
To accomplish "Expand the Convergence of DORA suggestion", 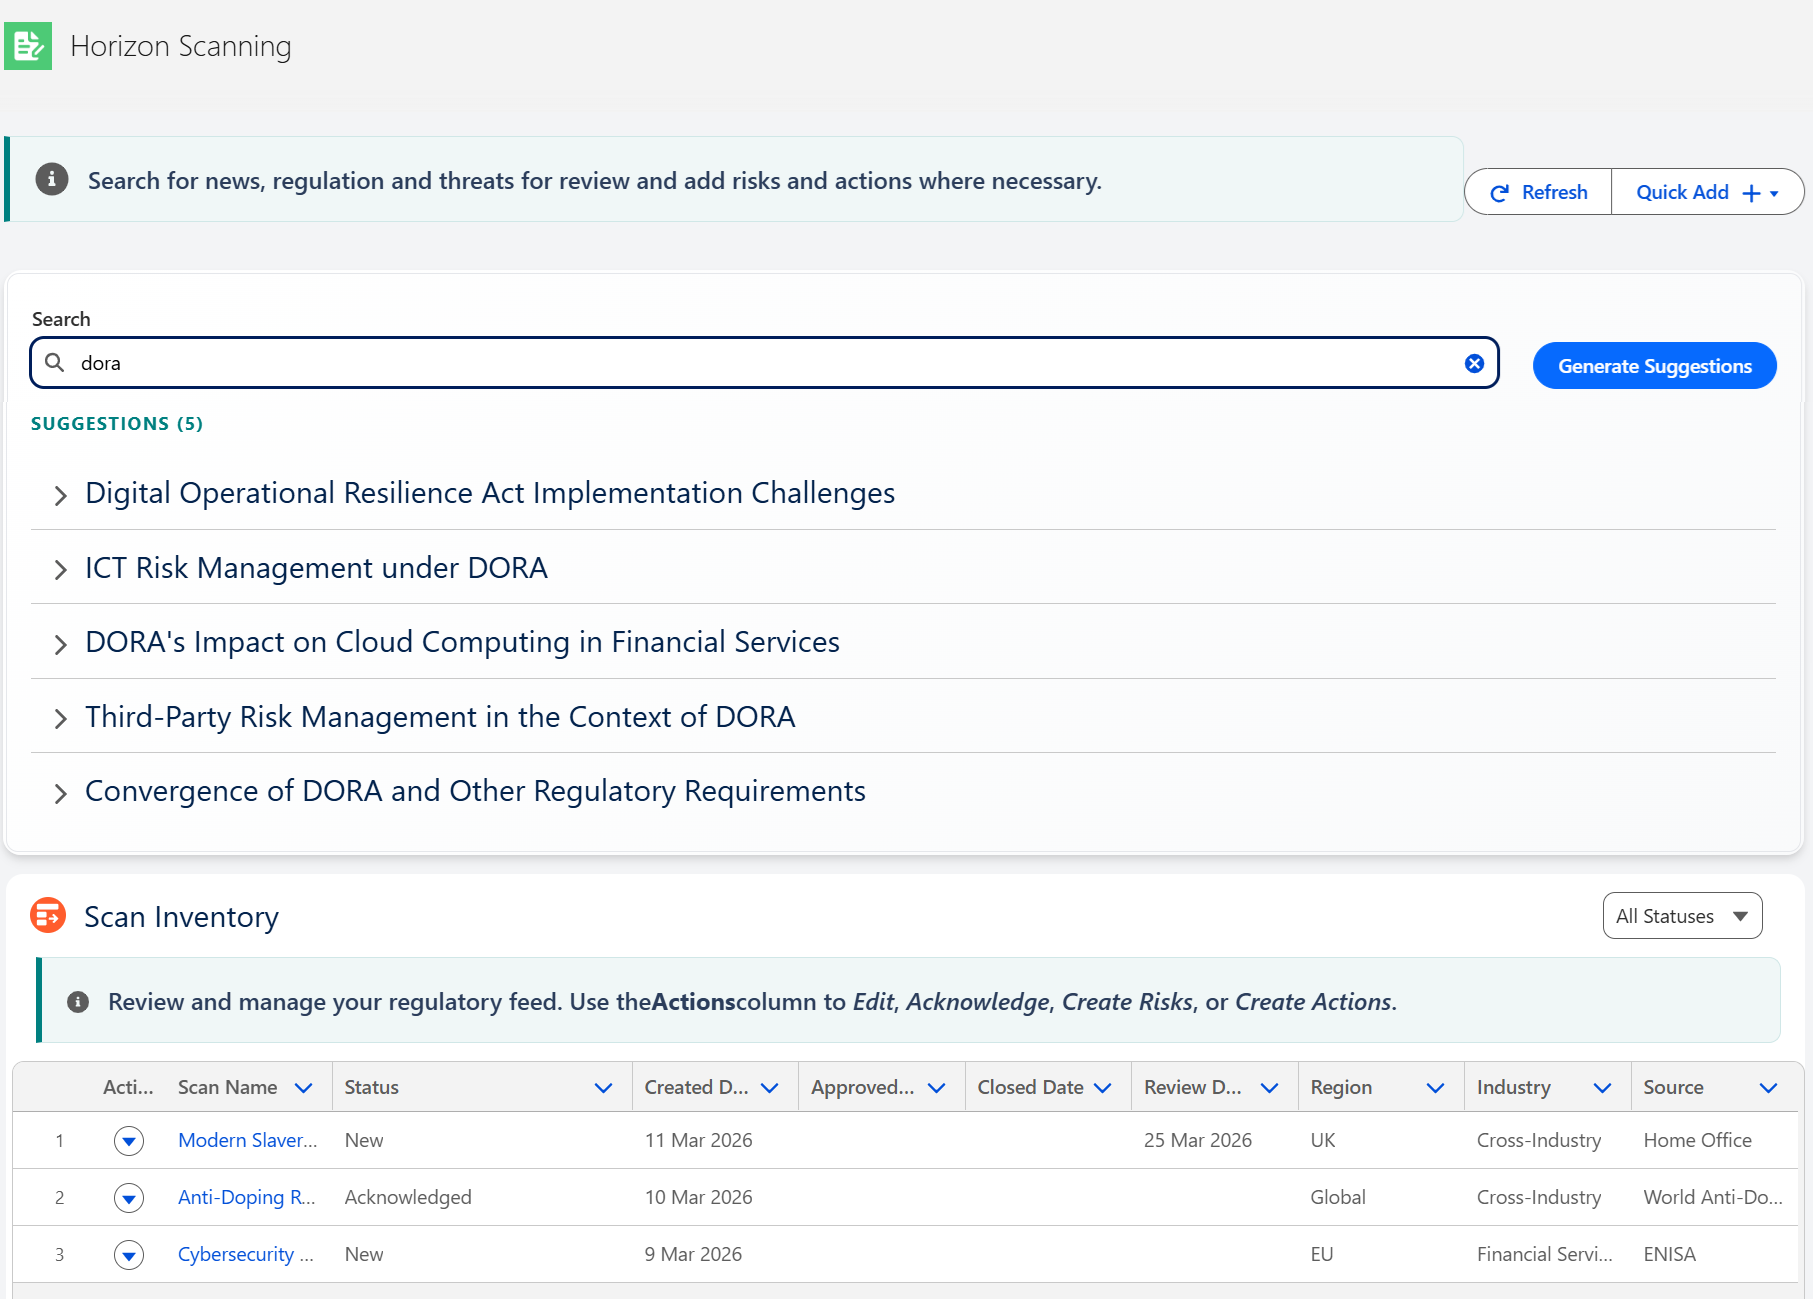I will [x=60, y=793].
